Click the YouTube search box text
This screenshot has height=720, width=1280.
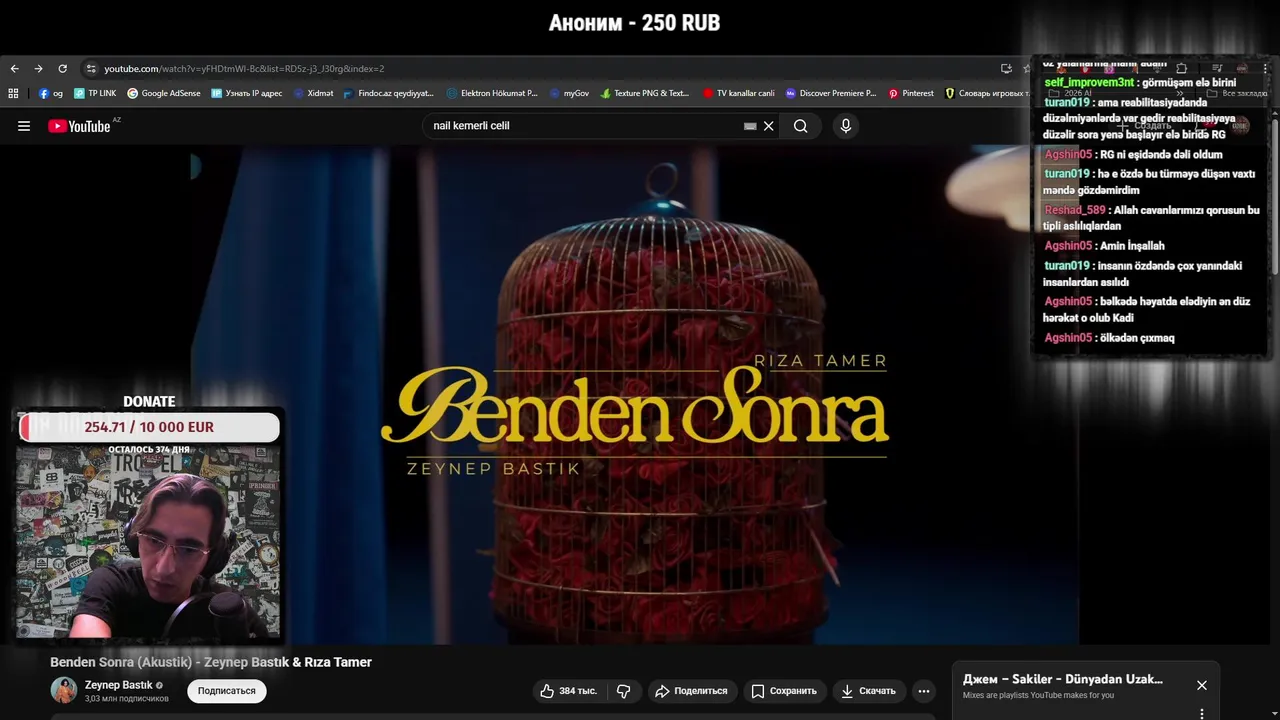pos(471,126)
